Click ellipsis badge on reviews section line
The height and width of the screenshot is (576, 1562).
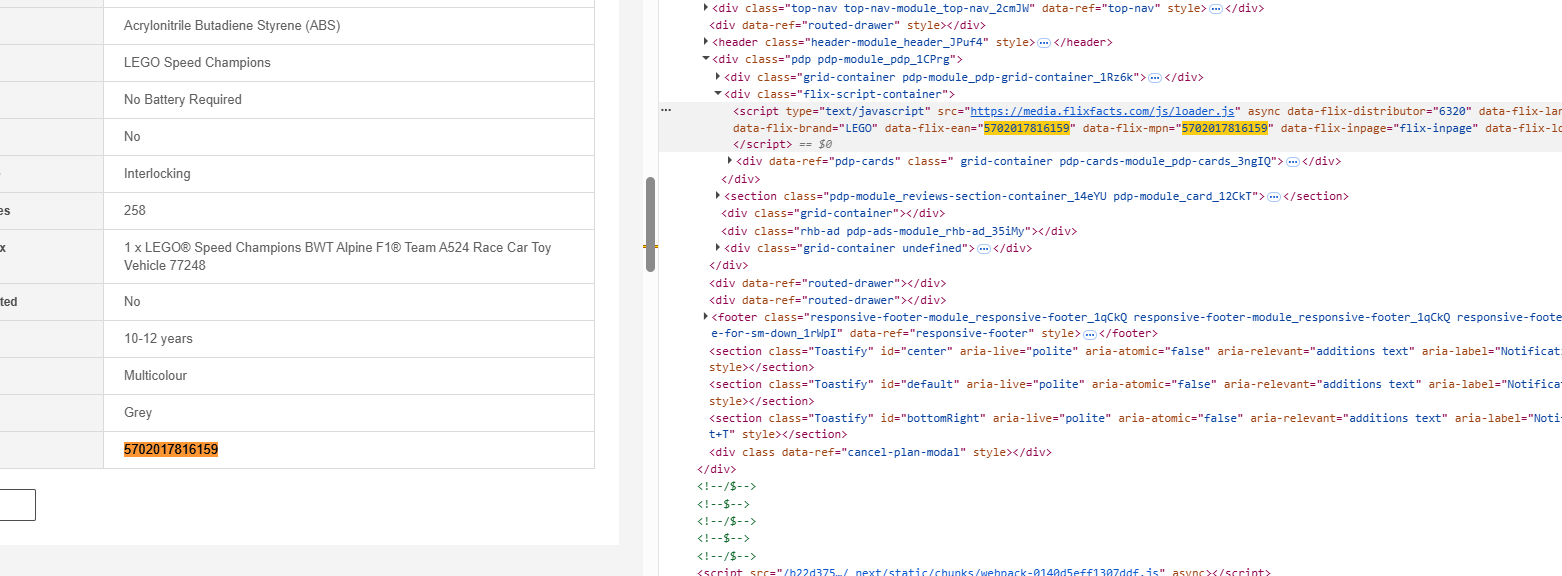1274,197
